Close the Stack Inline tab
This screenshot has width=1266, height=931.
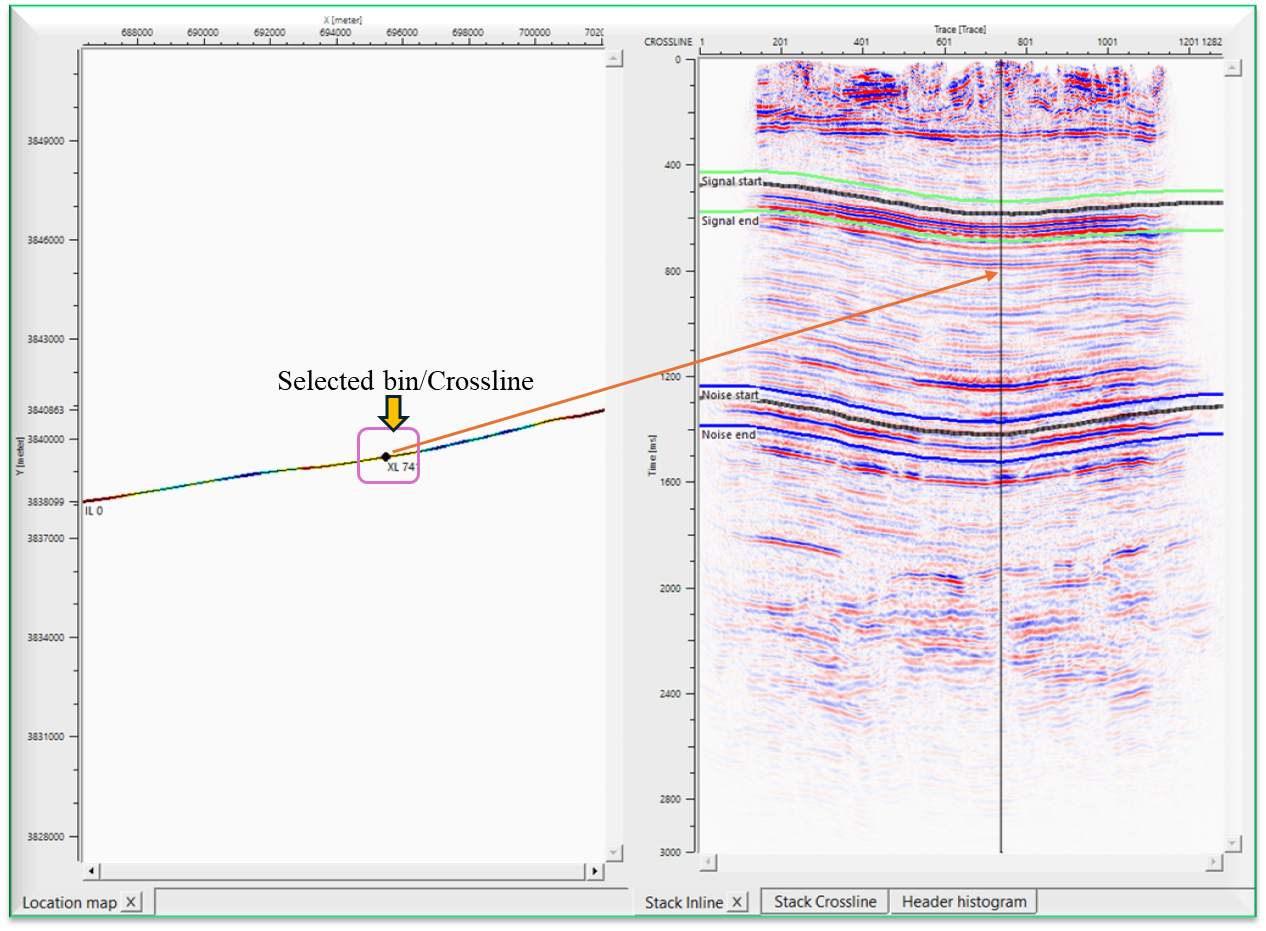click(x=737, y=902)
